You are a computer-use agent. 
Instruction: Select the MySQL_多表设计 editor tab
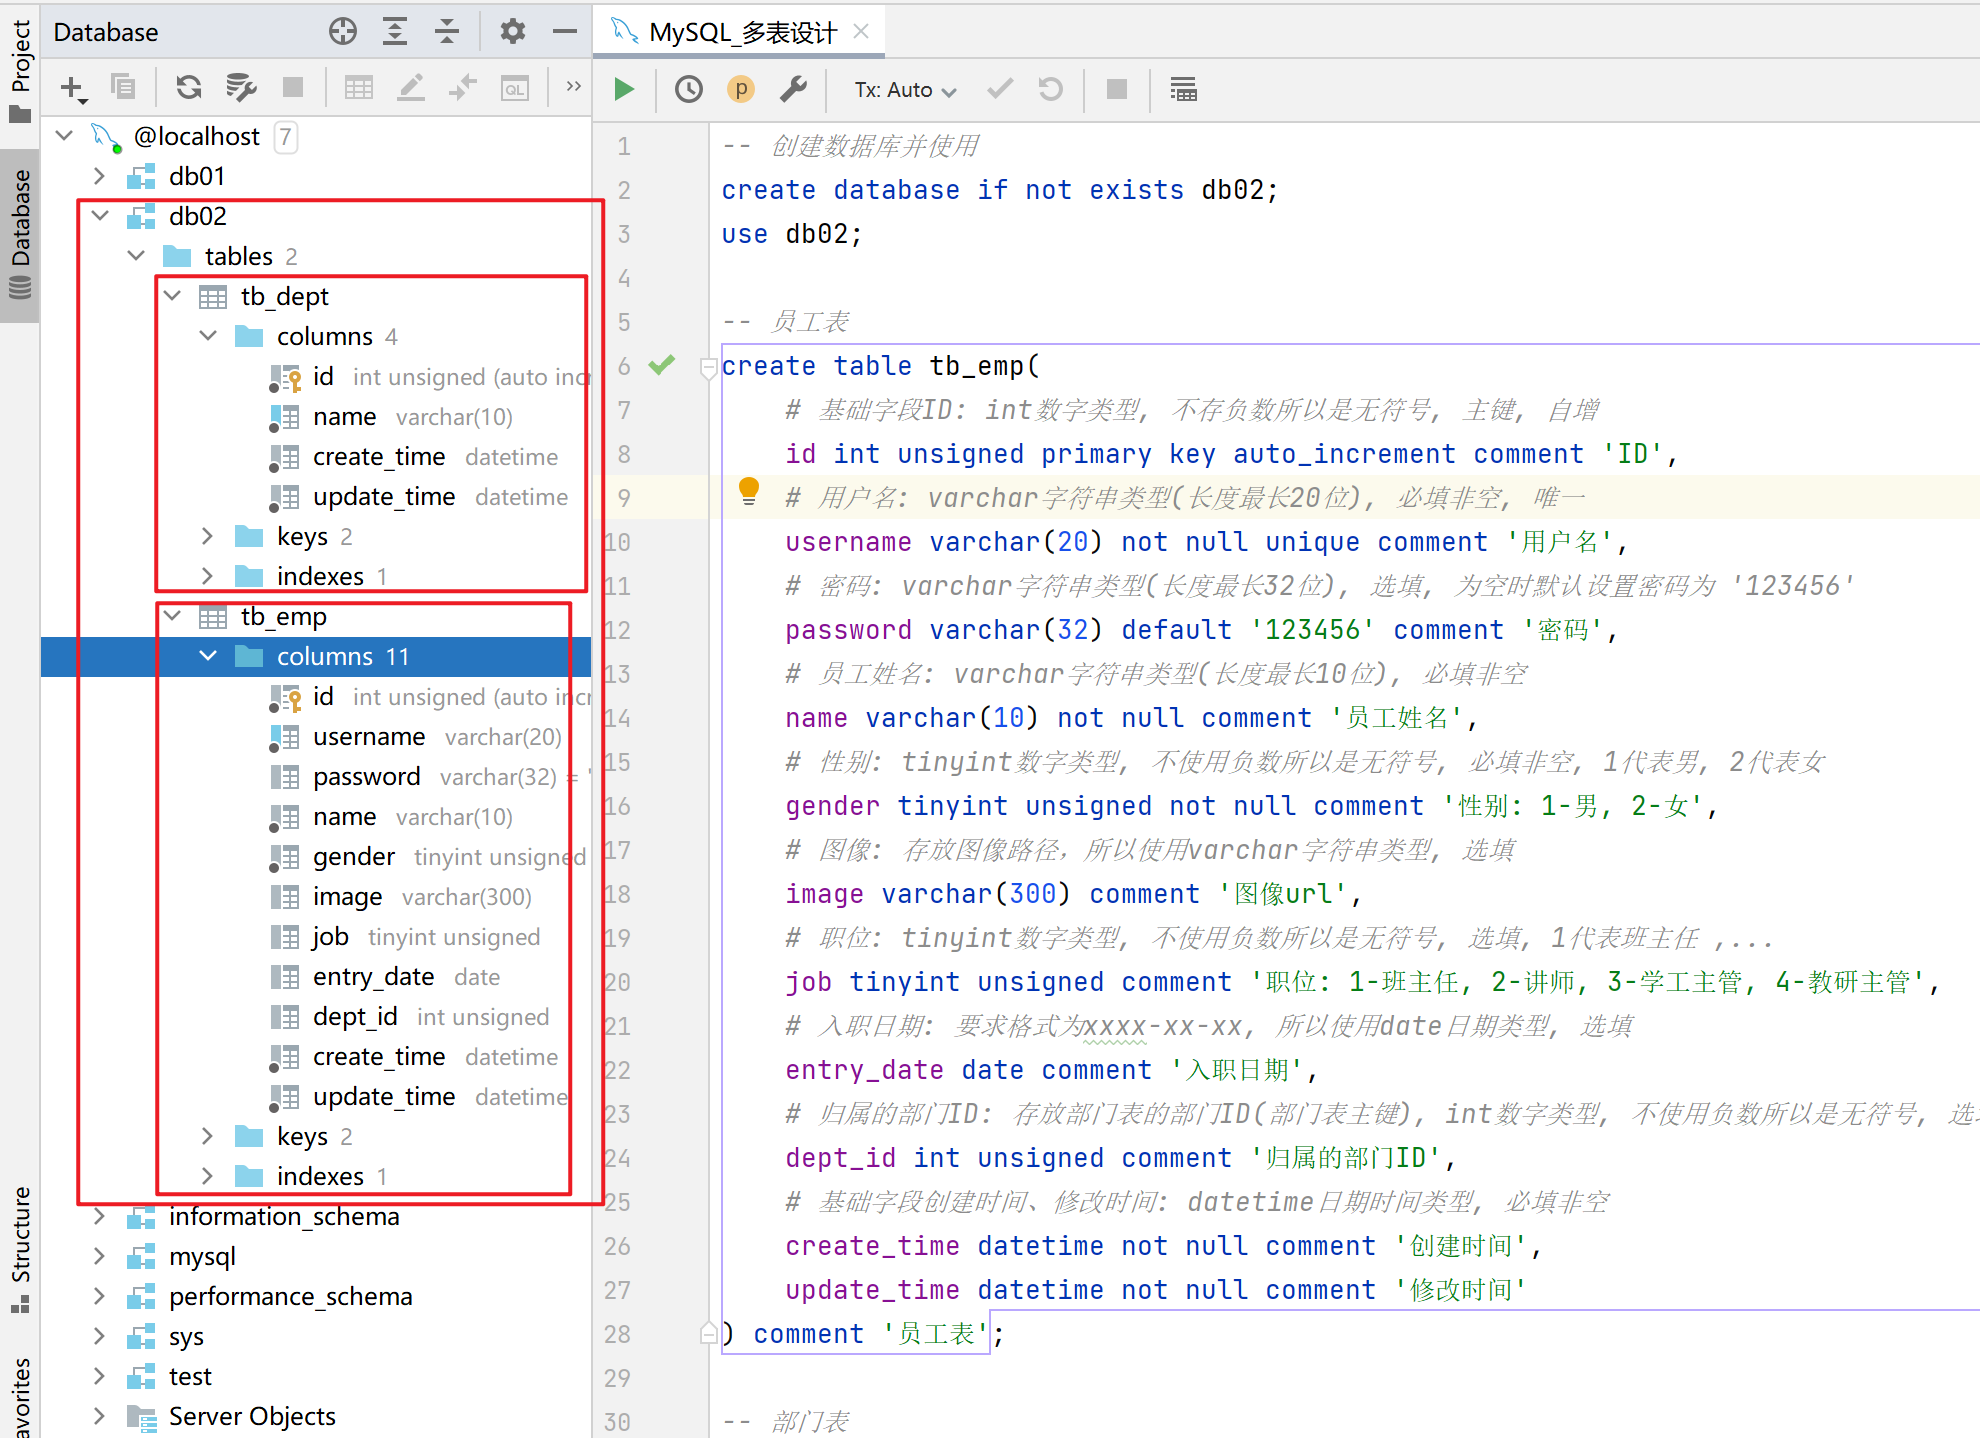tap(742, 32)
